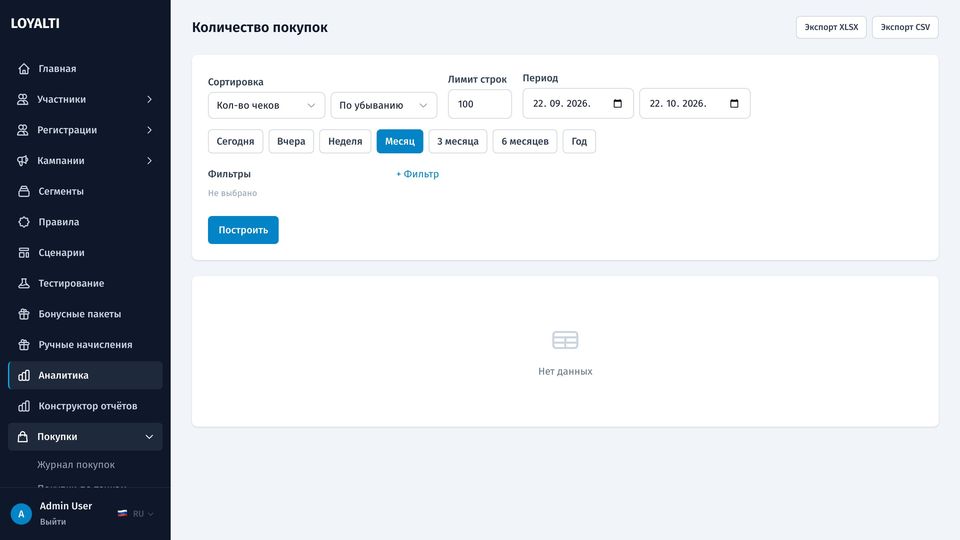Expand the Регистрации submenu chevron
This screenshot has width=960, height=540.
149,130
